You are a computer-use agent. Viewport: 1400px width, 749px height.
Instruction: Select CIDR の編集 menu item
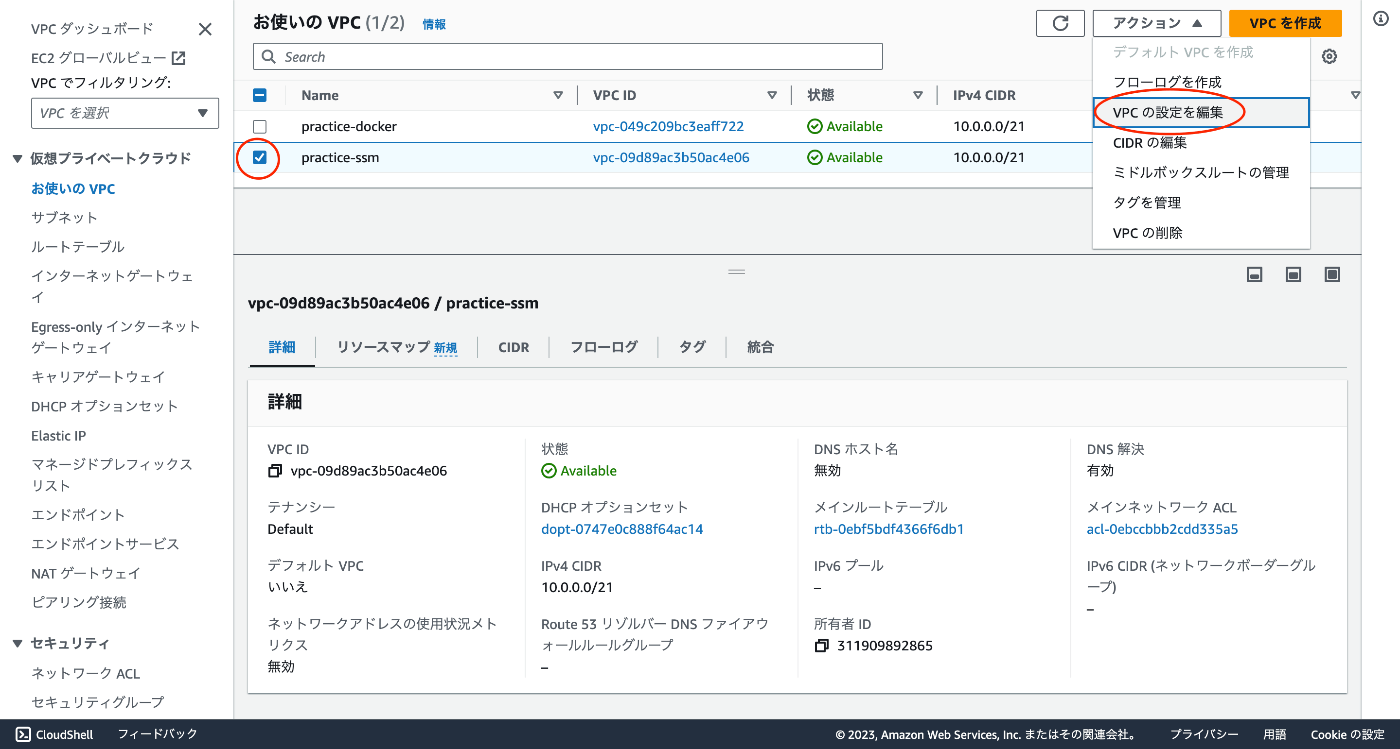pos(1201,142)
